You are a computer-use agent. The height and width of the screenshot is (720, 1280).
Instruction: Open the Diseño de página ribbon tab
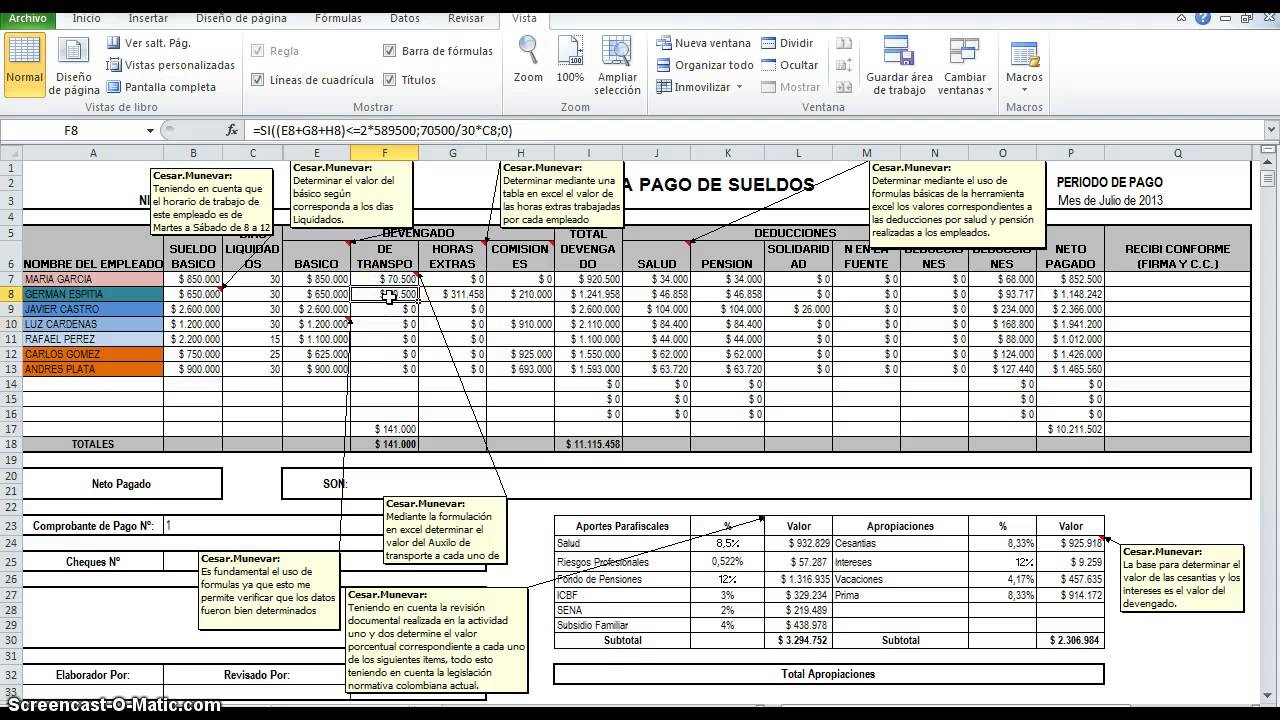(x=241, y=18)
